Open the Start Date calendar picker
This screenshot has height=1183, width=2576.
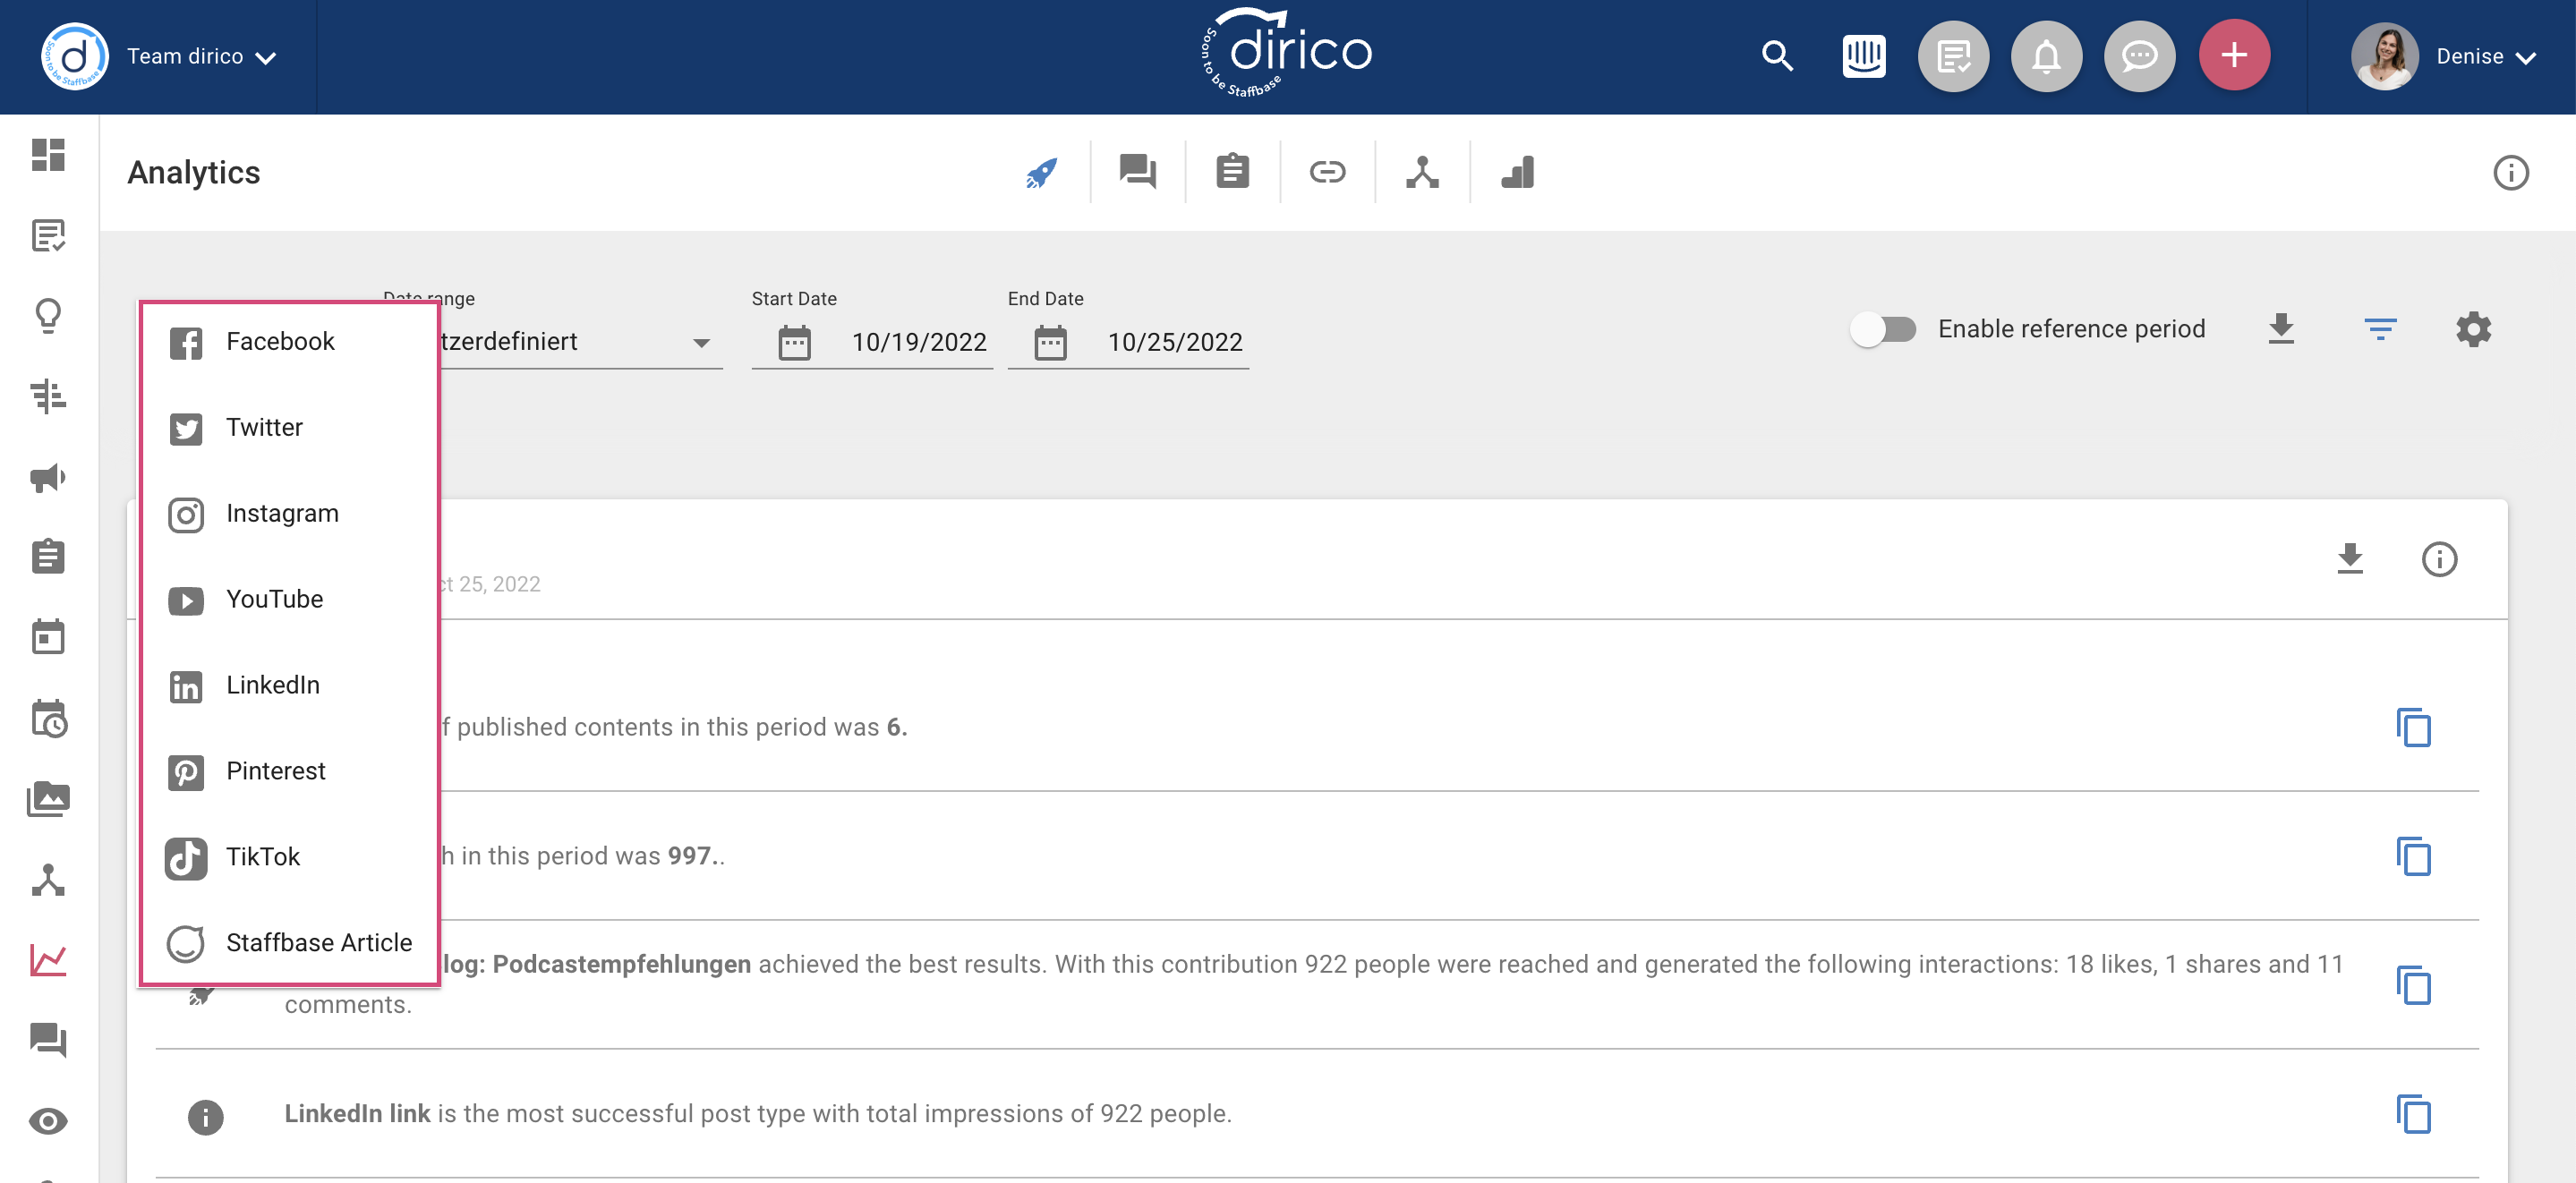tap(795, 342)
